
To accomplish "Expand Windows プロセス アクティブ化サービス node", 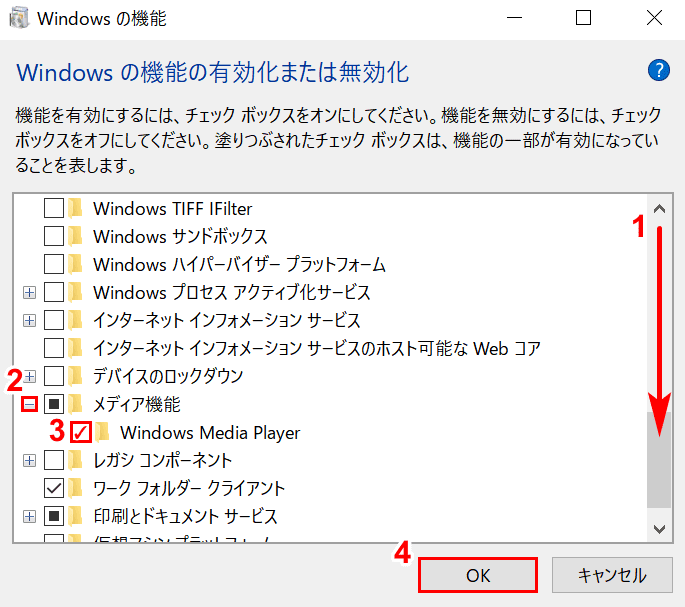I will pyautogui.click(x=29, y=292).
